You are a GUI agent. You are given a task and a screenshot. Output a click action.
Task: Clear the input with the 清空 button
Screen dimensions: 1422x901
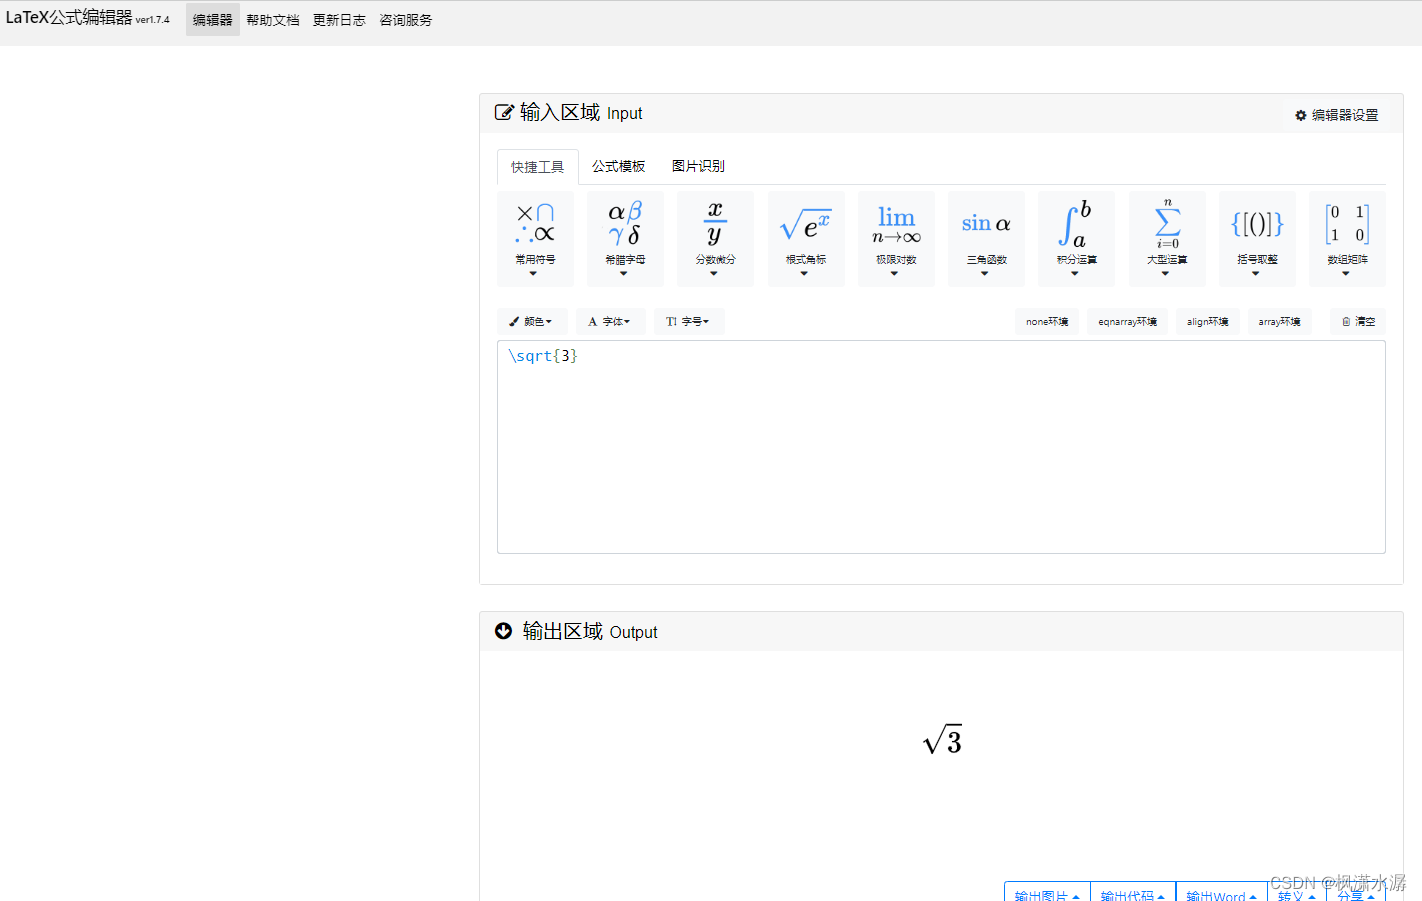(1358, 321)
